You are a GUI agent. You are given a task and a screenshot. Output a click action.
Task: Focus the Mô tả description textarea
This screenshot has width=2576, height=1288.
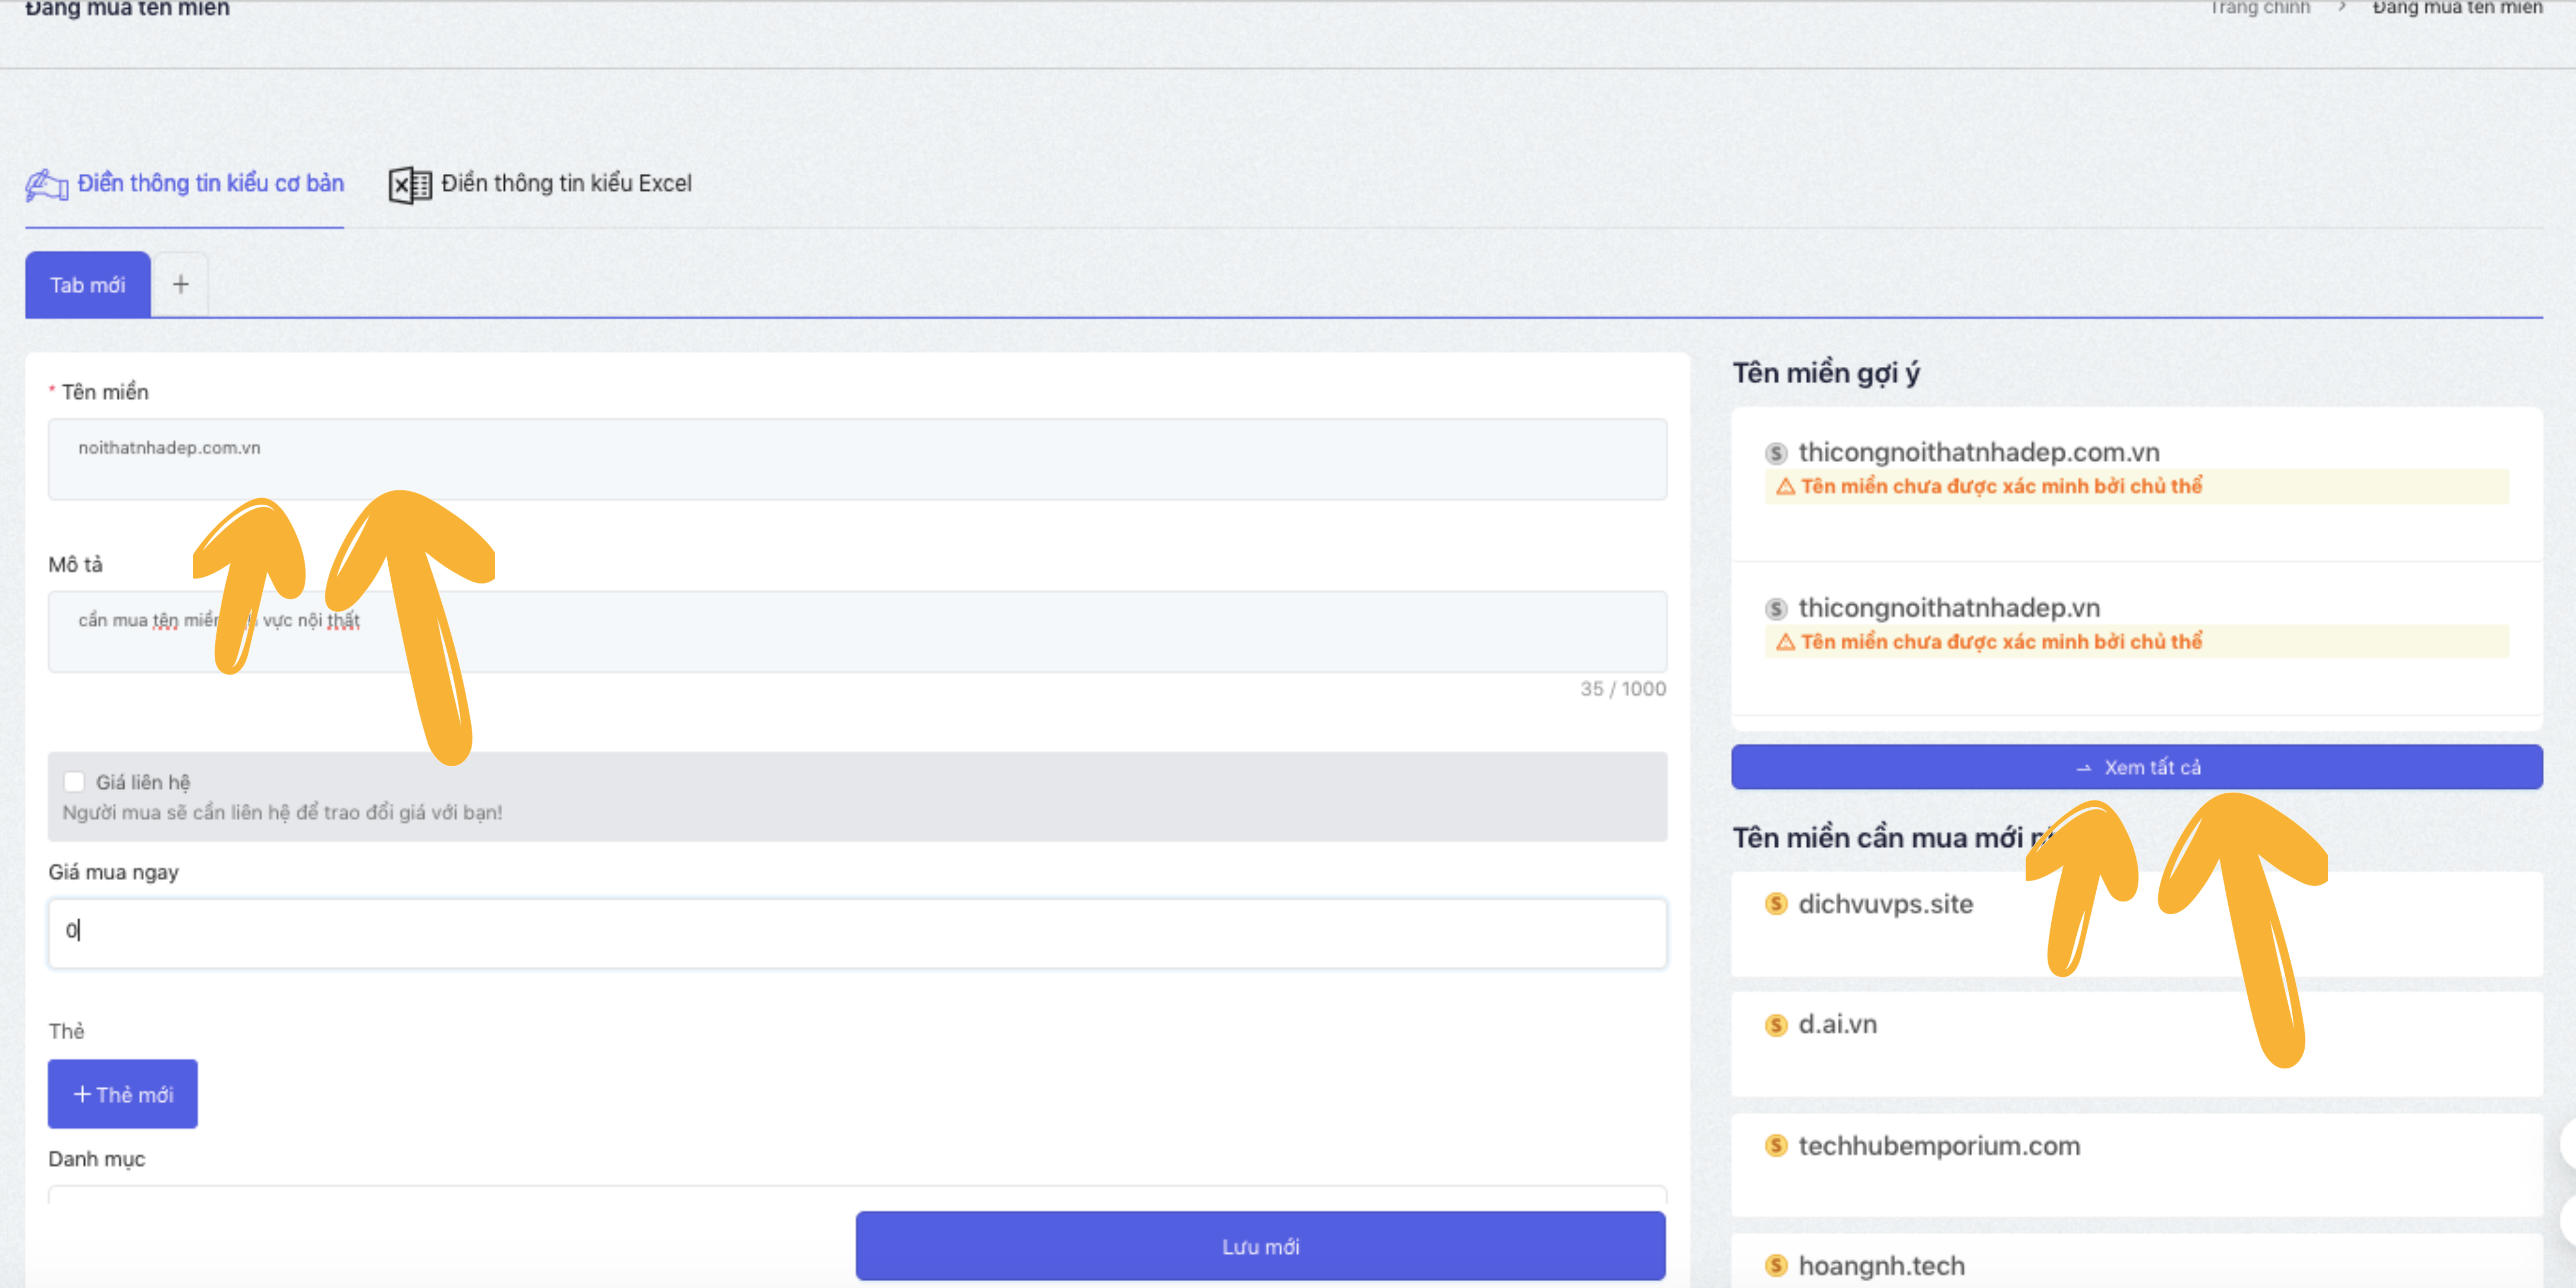tap(857, 632)
